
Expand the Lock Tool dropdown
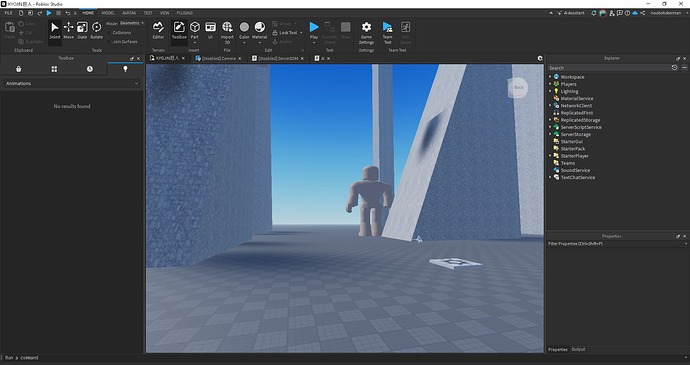tap(301, 33)
